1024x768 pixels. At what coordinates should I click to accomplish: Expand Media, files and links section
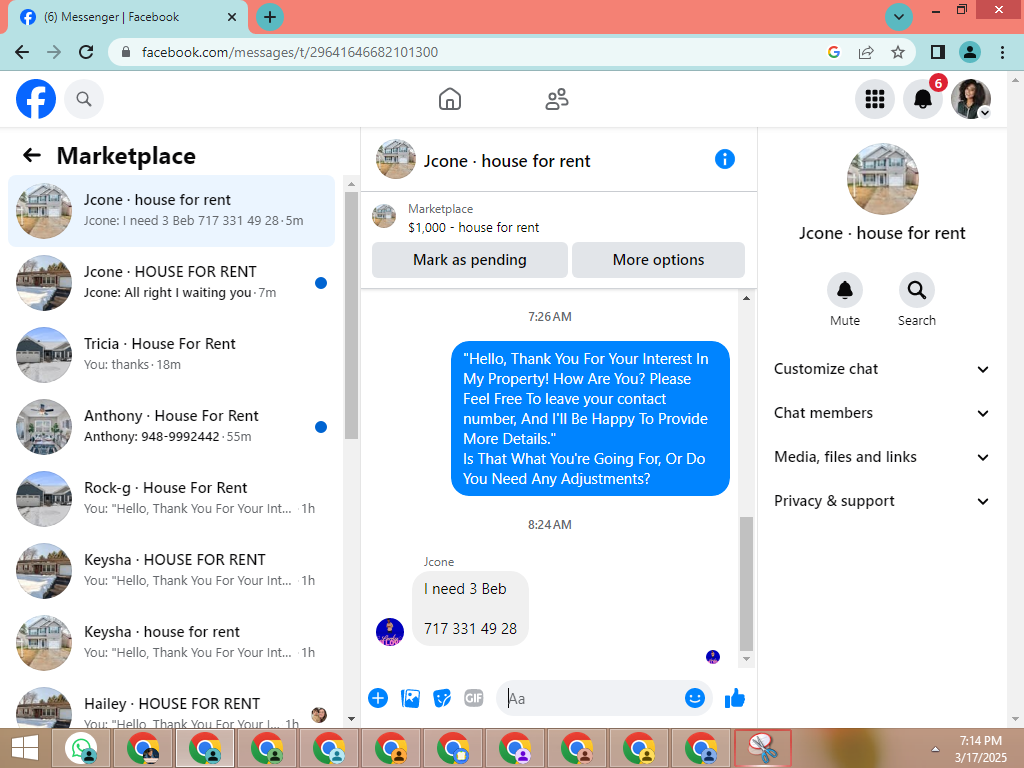(x=881, y=456)
